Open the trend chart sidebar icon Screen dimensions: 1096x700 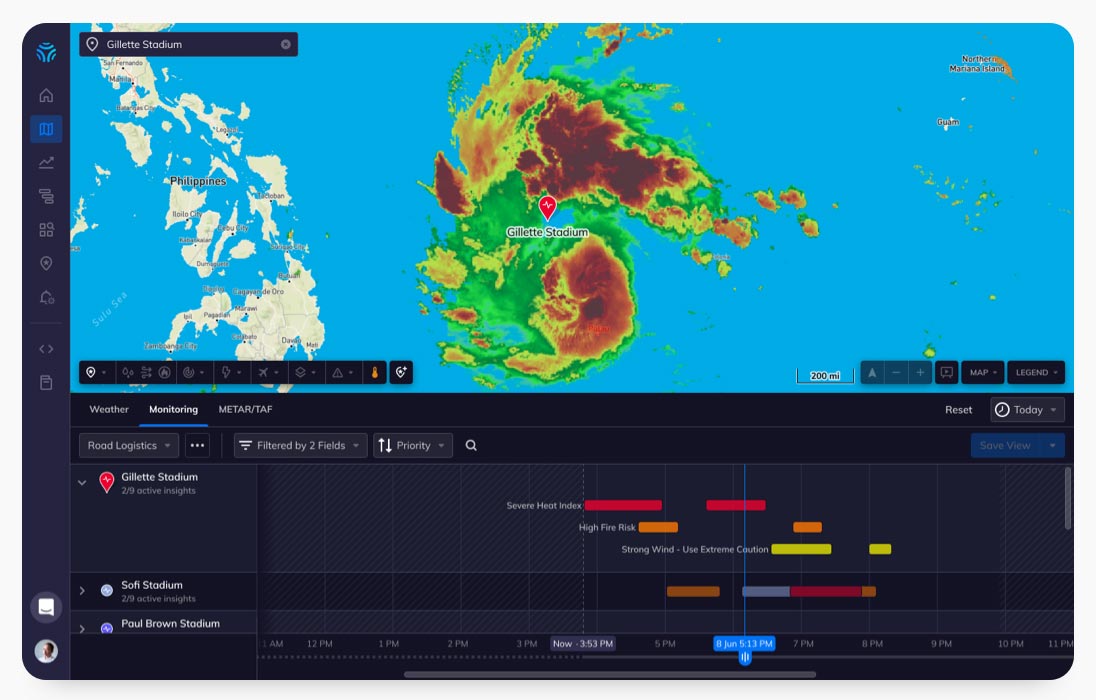click(x=46, y=162)
